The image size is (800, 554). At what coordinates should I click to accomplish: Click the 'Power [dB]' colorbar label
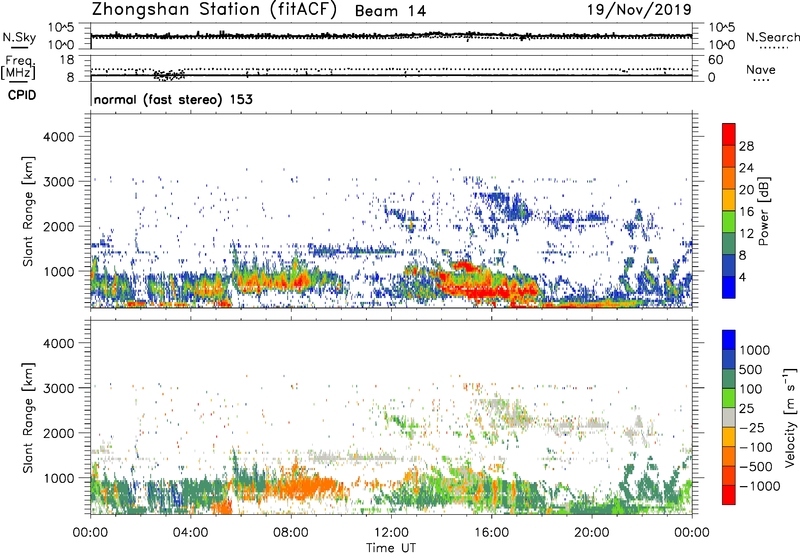pyautogui.click(x=763, y=211)
